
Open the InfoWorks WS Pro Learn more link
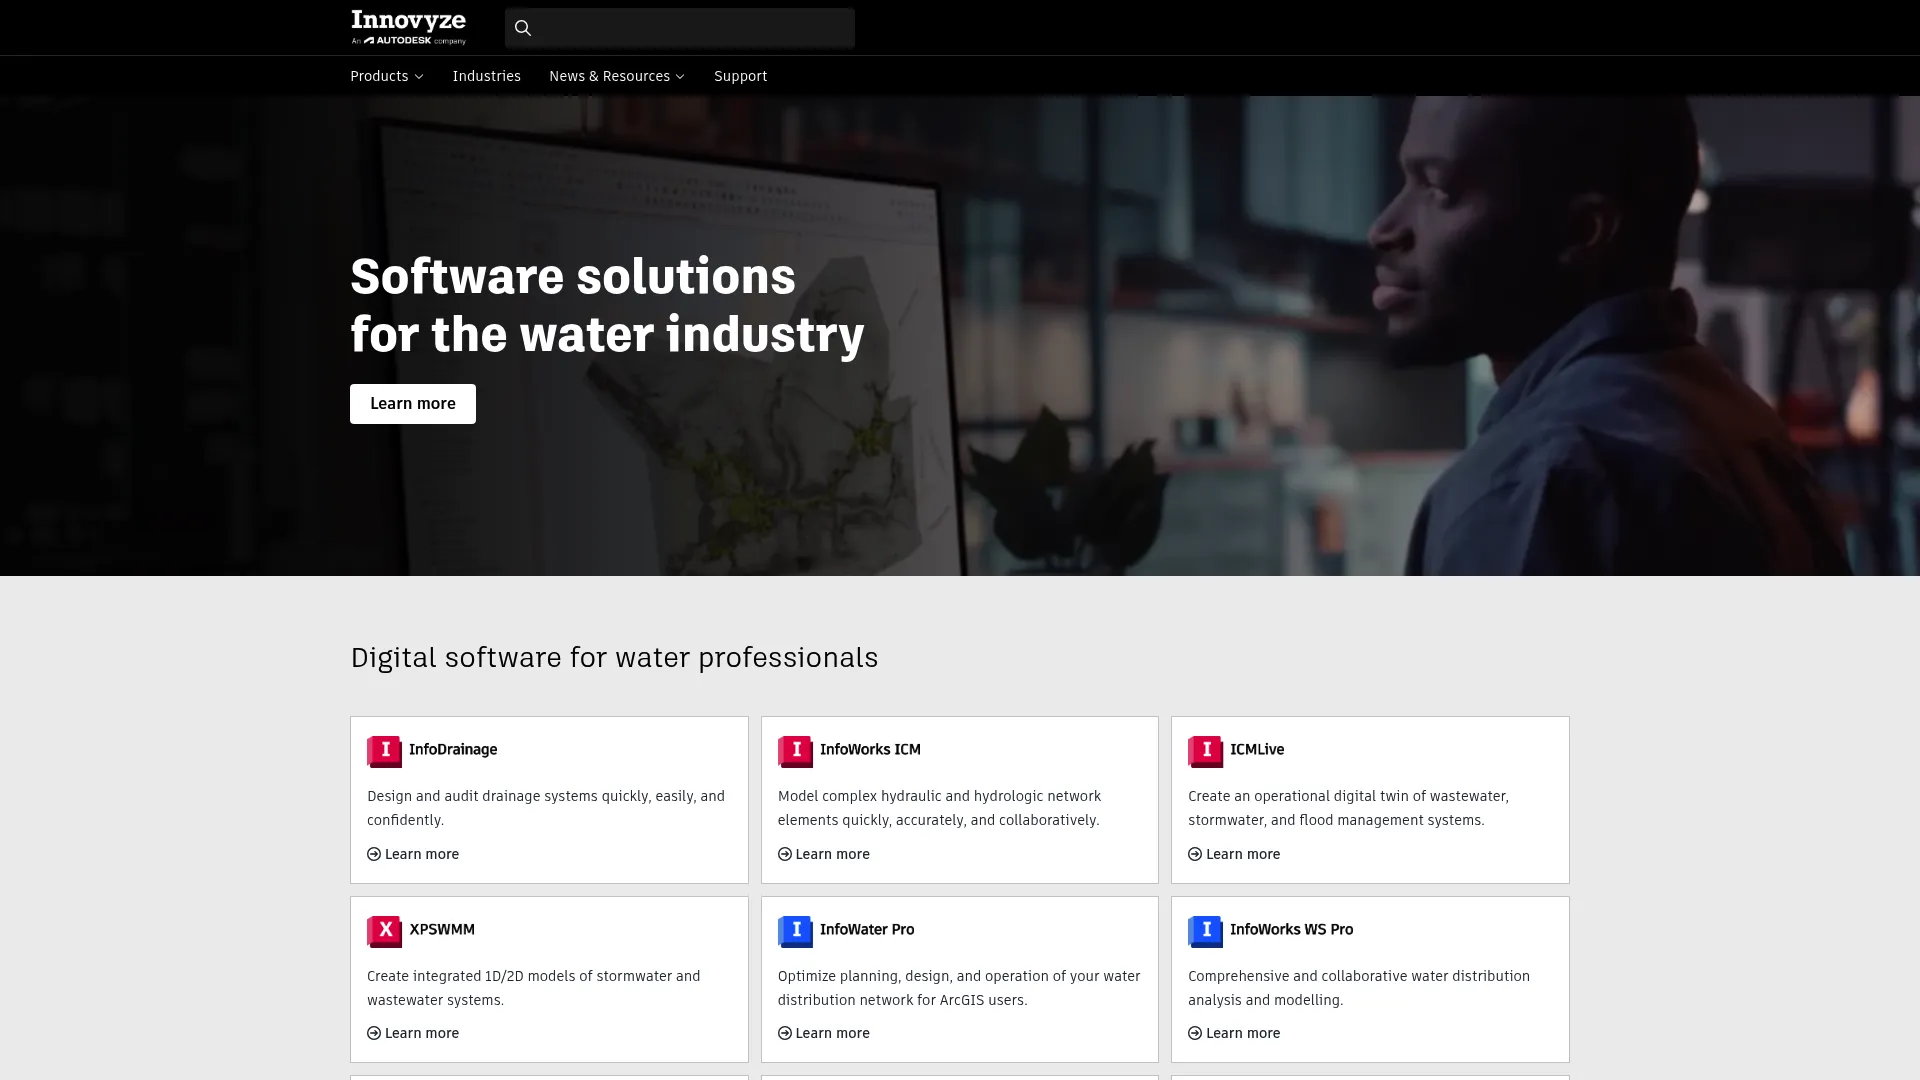pos(1234,1033)
